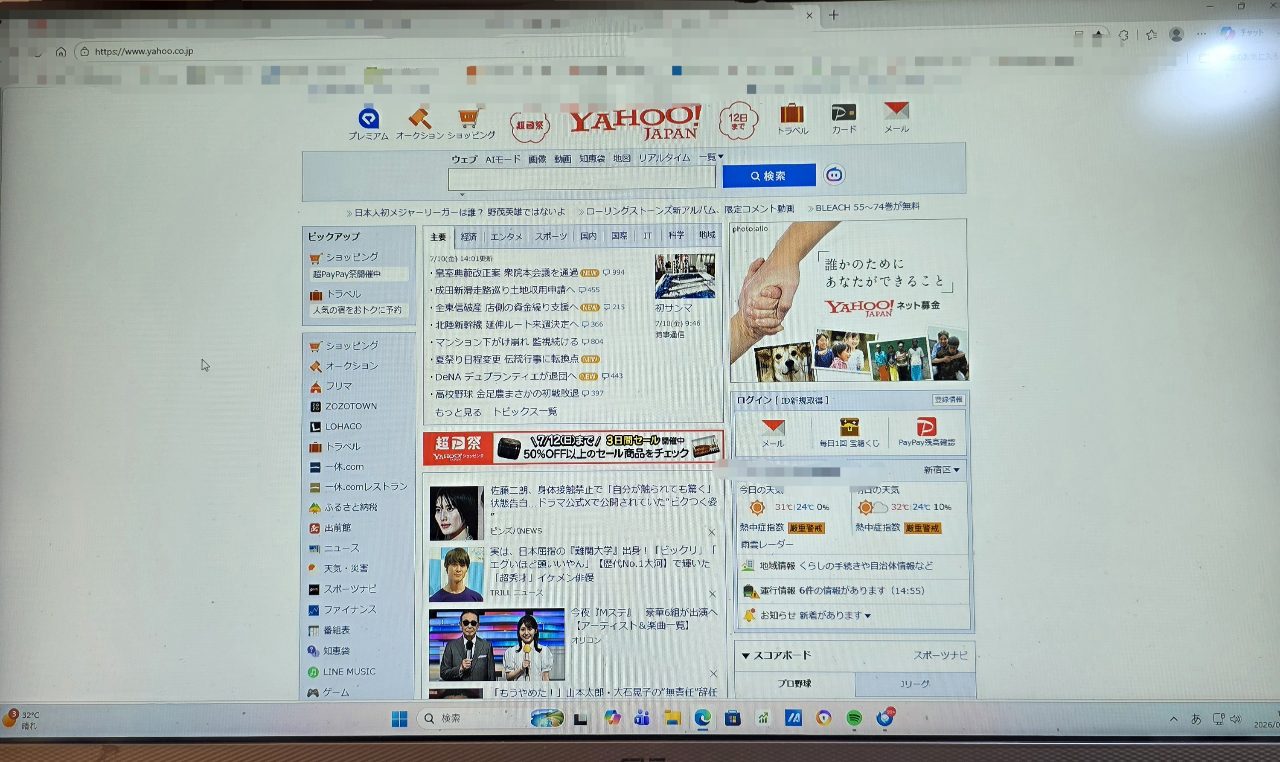The width and height of the screenshot is (1280, 762).
Task: Switch to the Jリーグ scoreboard tab
Action: click(915, 684)
